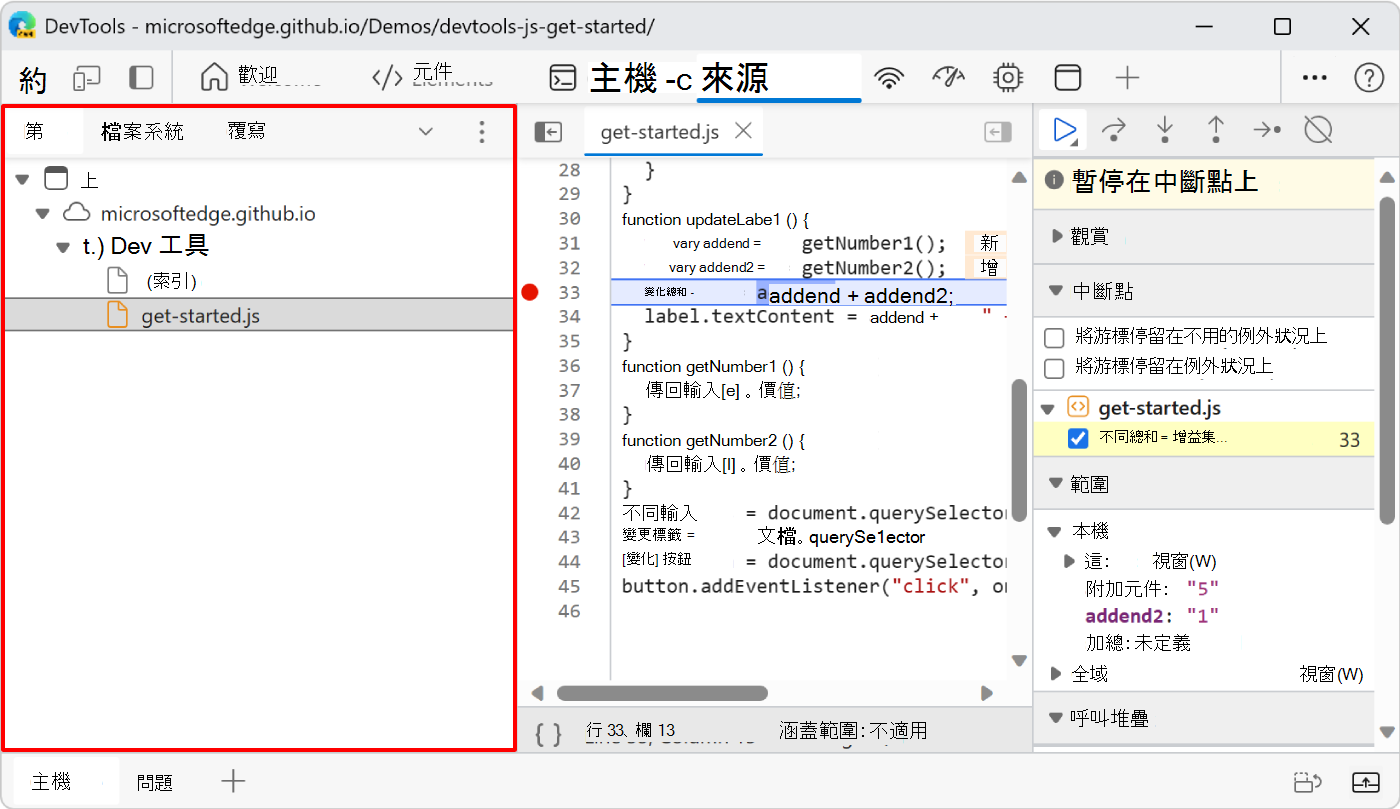Enable pause on uncaught exceptions checkbox
Viewport: 1400px width, 809px height.
(x=1054, y=337)
